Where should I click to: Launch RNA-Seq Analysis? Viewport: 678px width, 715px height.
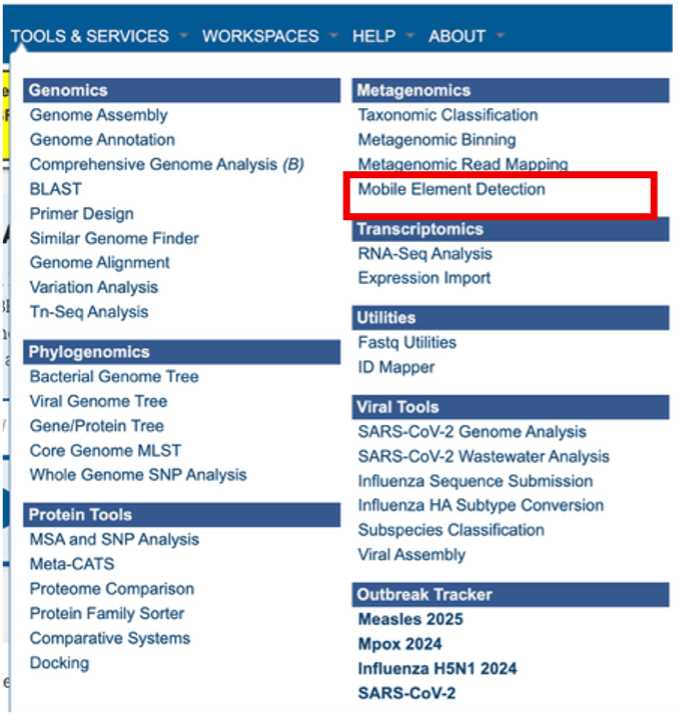[425, 254]
